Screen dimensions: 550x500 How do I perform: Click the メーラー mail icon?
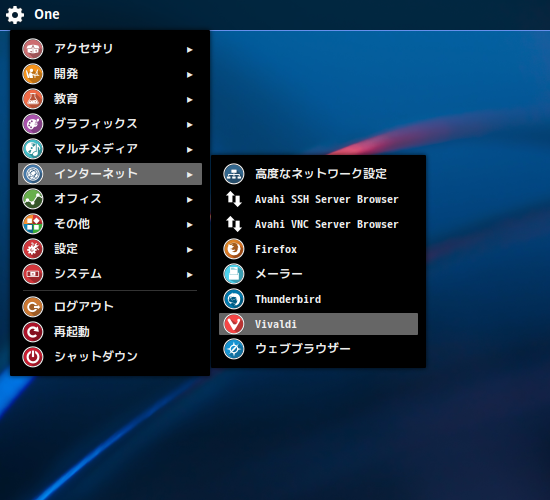coord(234,274)
